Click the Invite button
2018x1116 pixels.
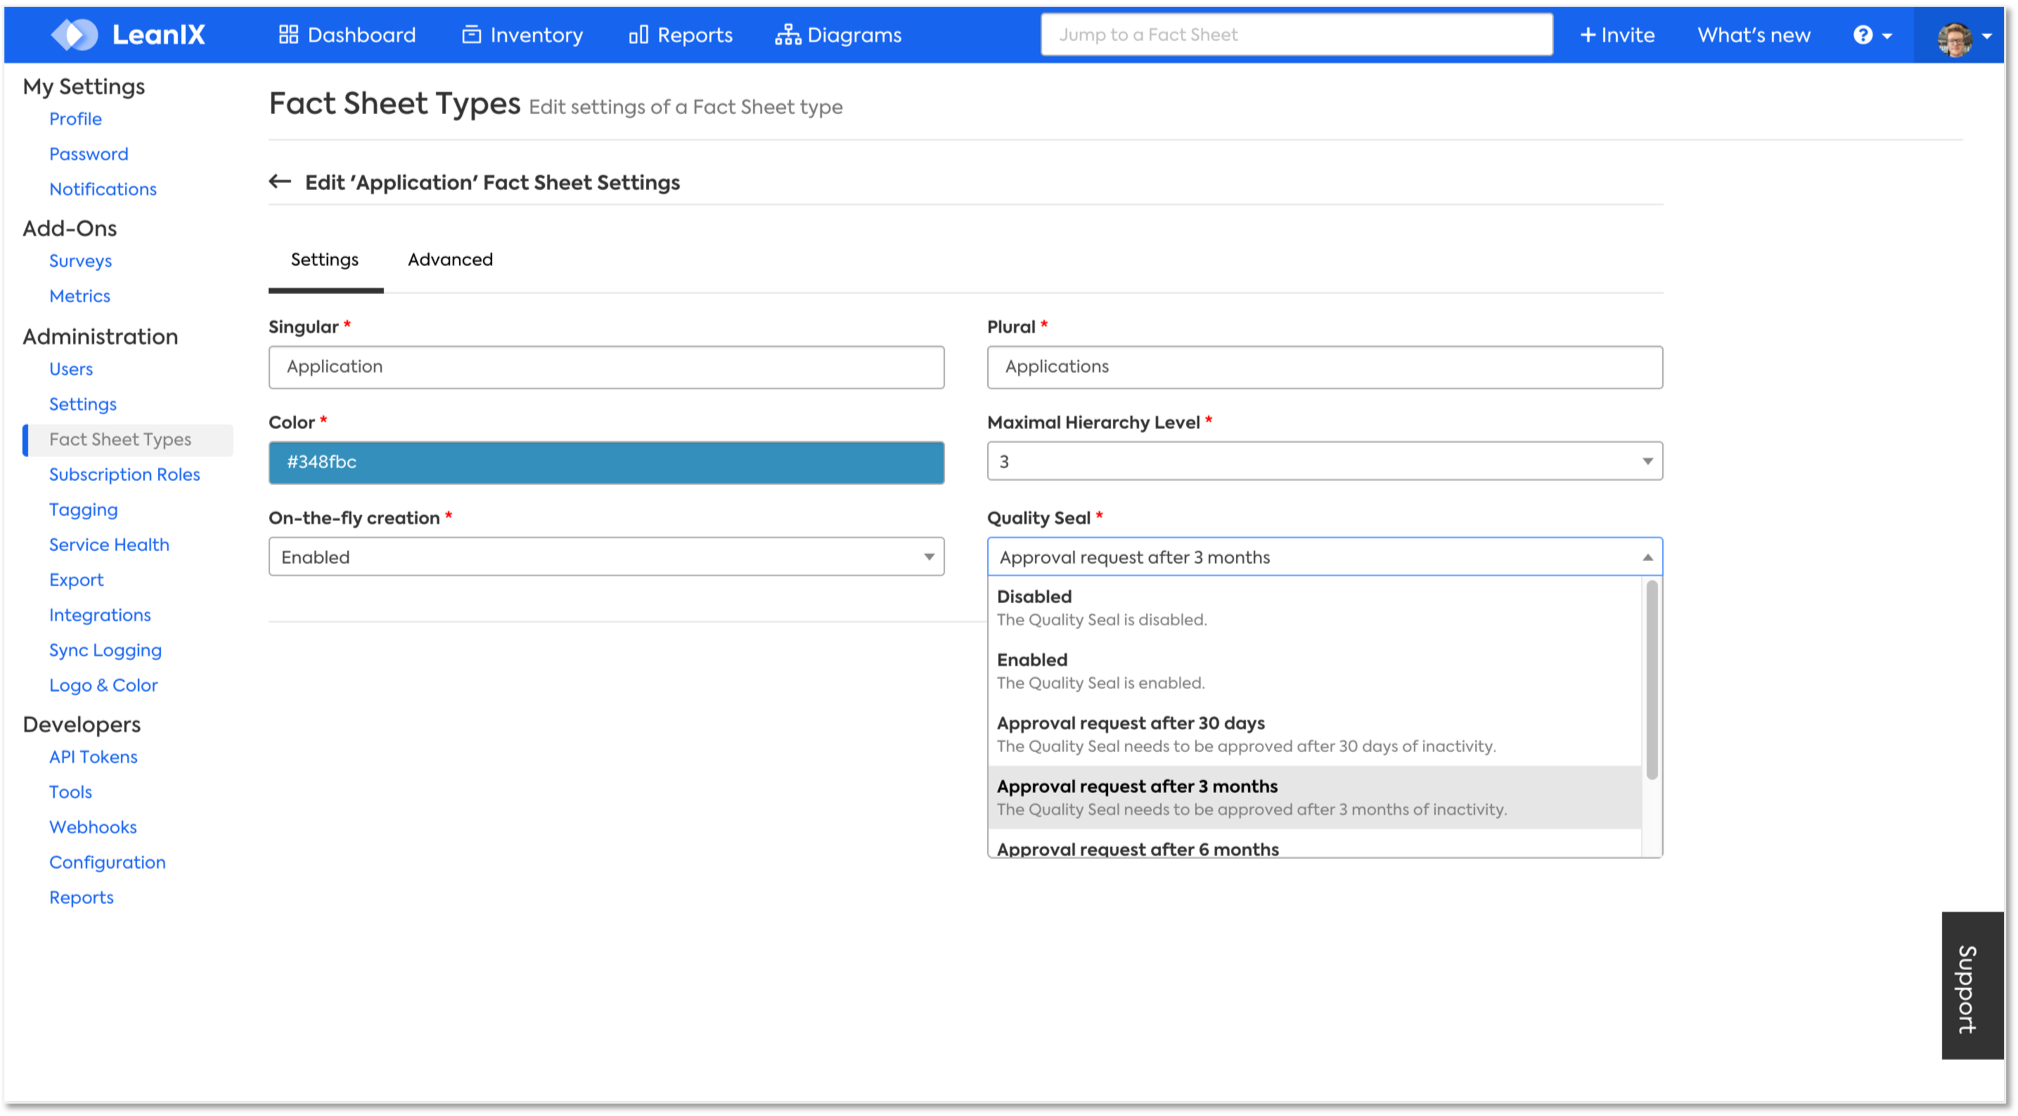point(1617,35)
